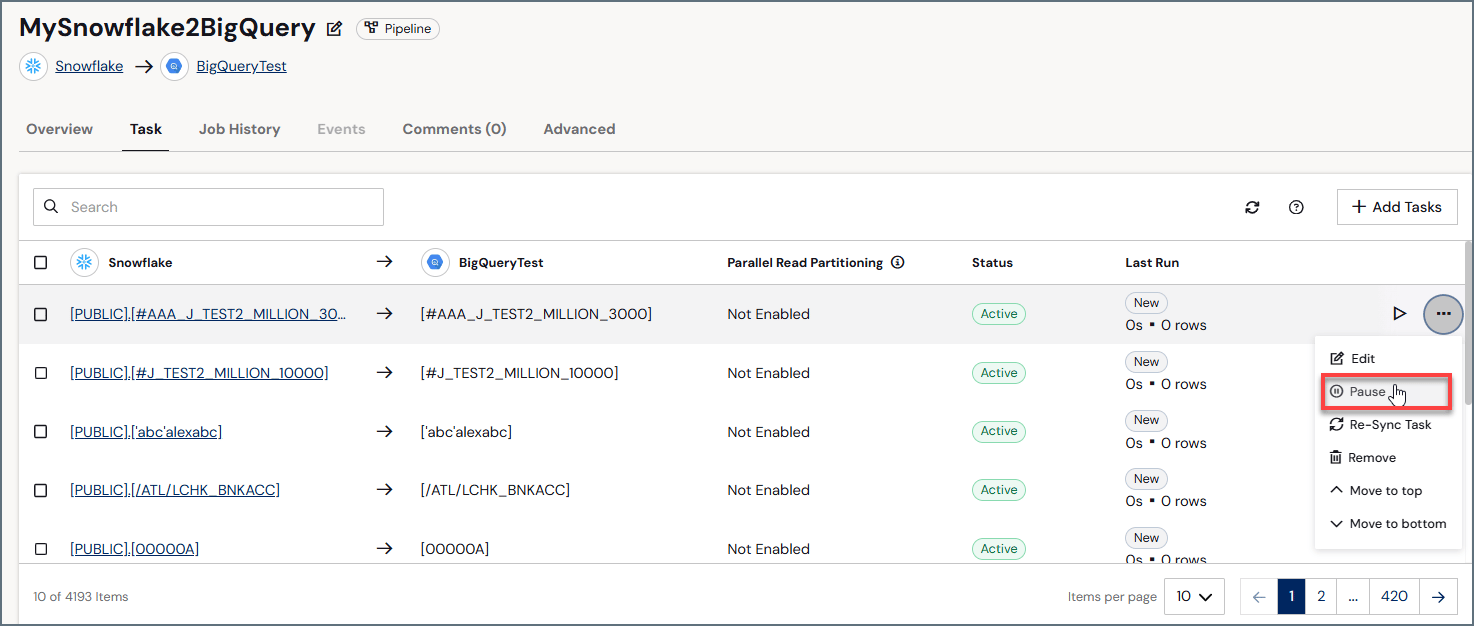Open the Items per page dropdown

coord(1195,596)
